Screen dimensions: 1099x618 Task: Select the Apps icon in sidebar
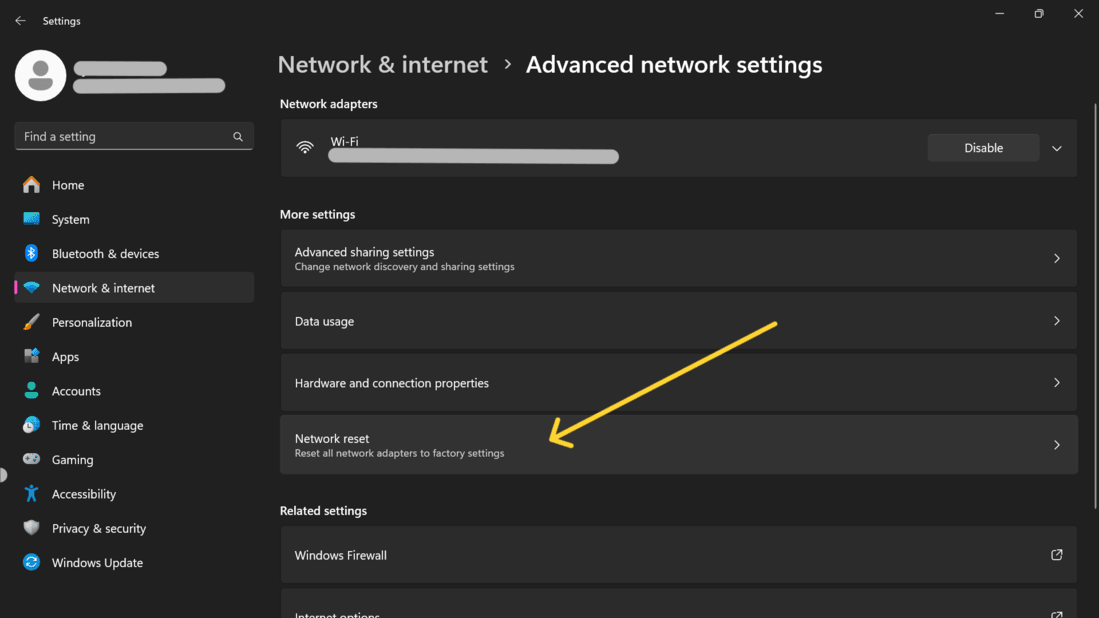(x=32, y=357)
